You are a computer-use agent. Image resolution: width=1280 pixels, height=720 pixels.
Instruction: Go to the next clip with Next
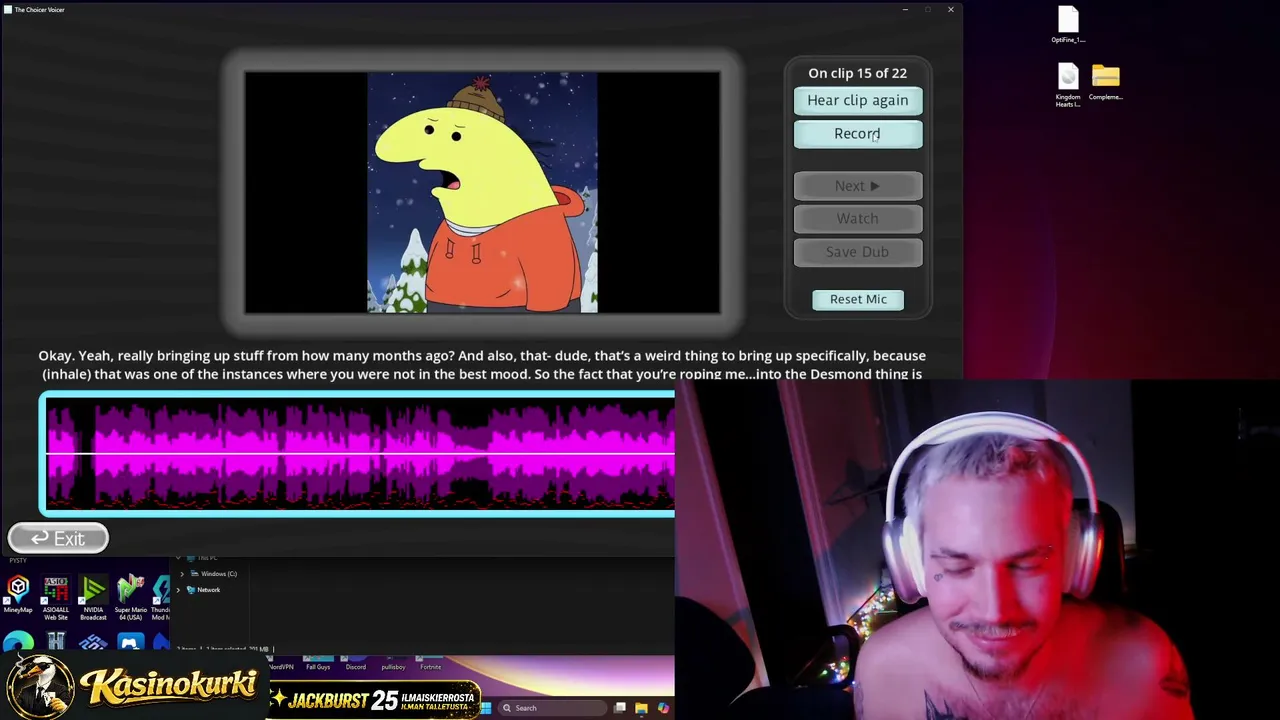858,186
